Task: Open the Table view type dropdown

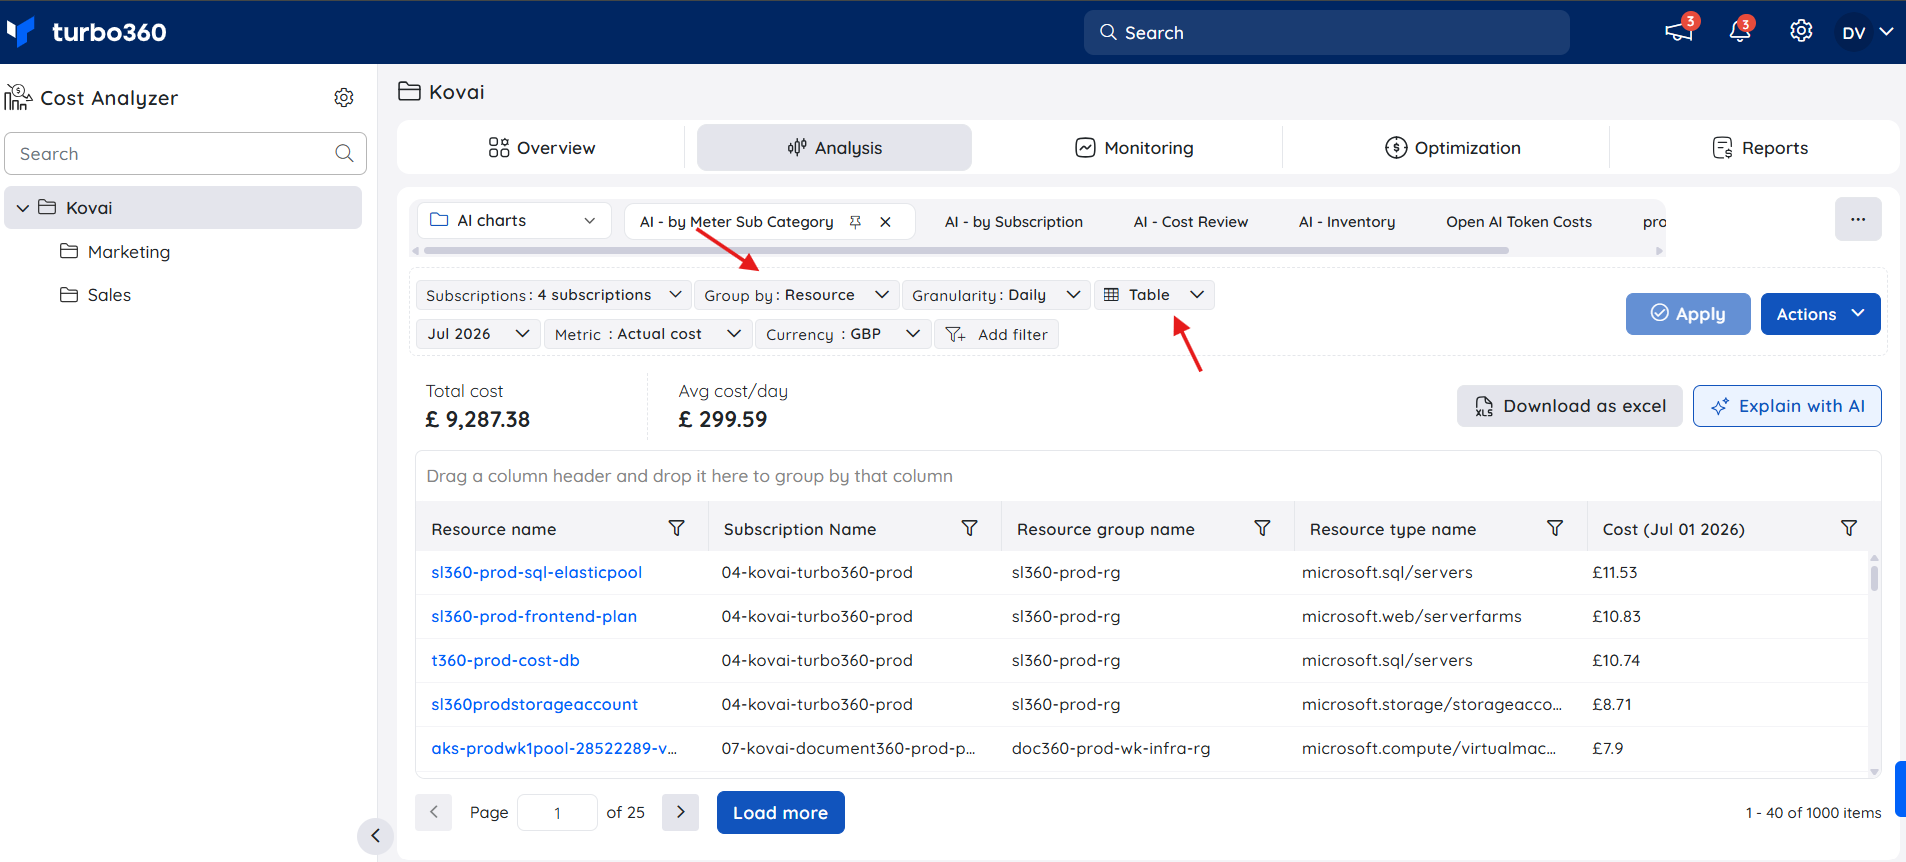Action: 1154,295
